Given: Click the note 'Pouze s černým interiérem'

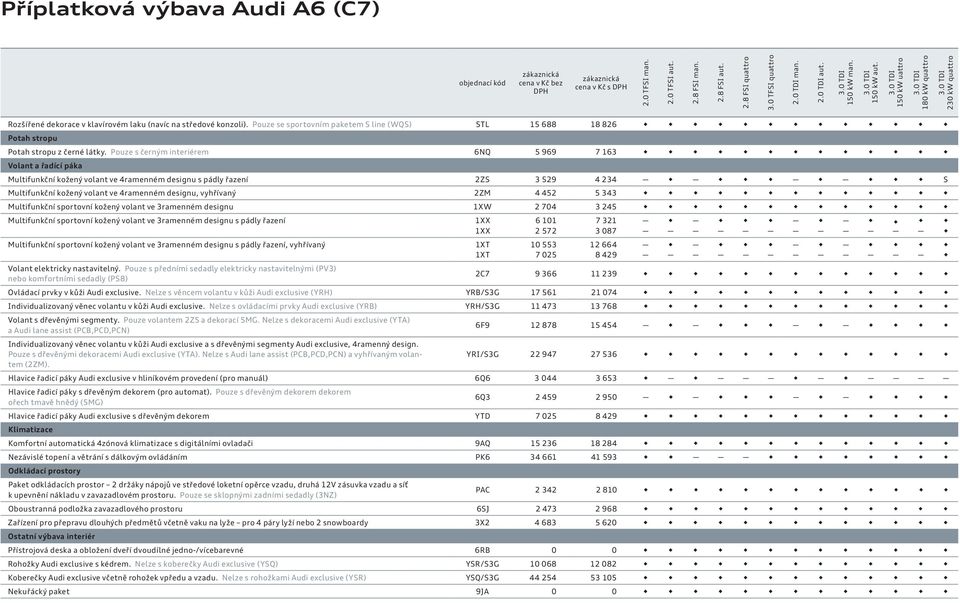Looking at the screenshot, I should (x=159, y=152).
